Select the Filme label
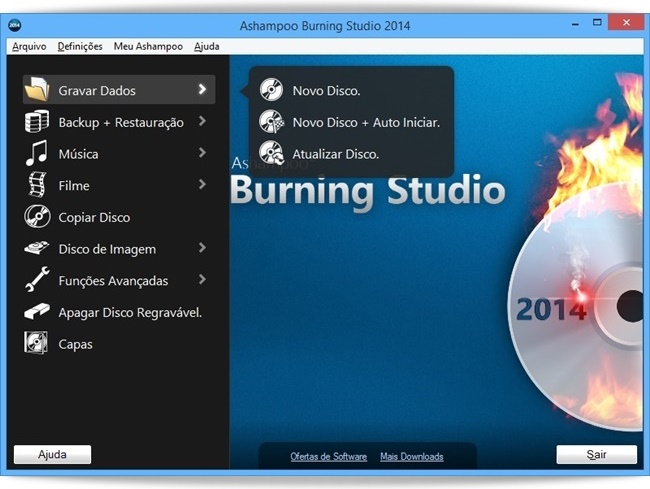 (x=74, y=186)
